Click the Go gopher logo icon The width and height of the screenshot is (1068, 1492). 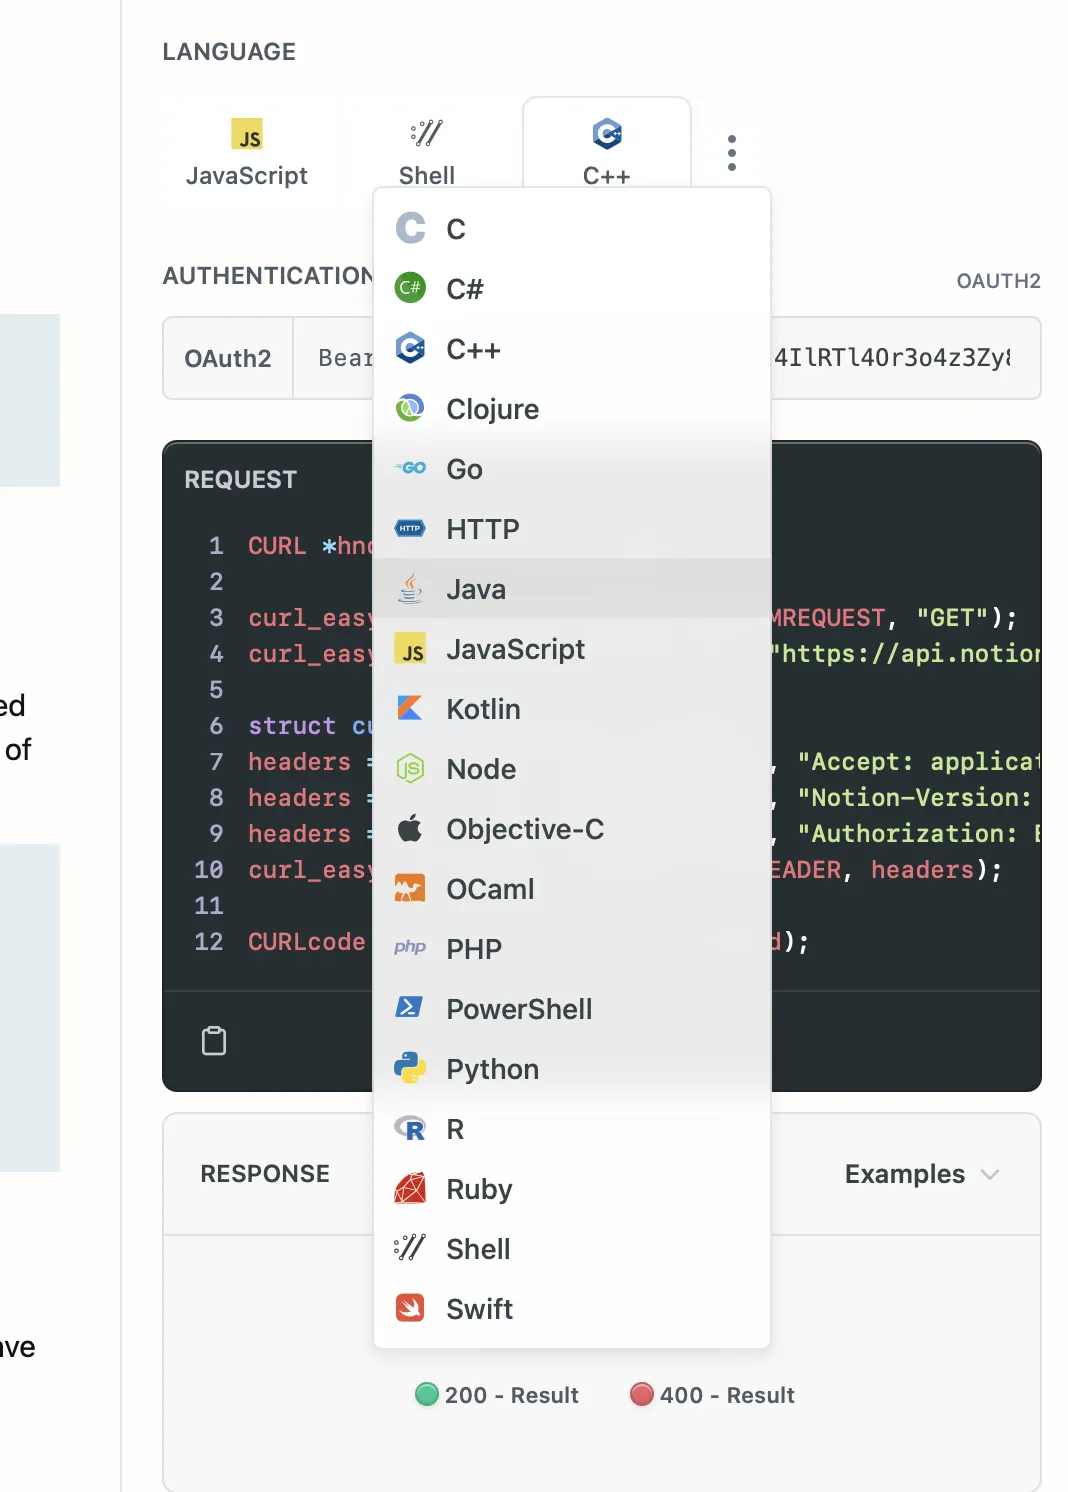(410, 468)
